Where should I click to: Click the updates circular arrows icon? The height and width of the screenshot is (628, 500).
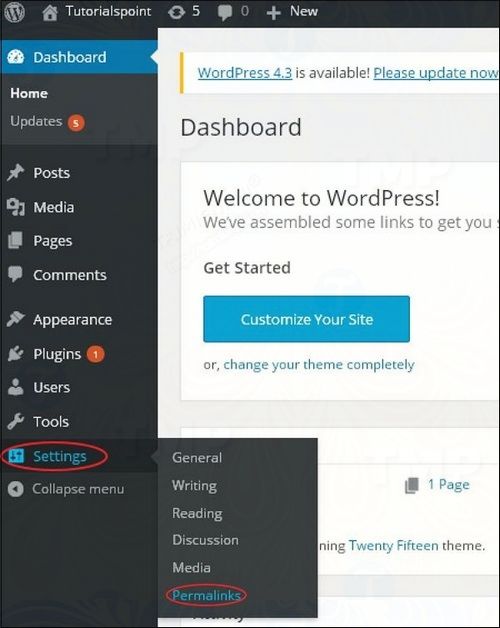tap(176, 12)
